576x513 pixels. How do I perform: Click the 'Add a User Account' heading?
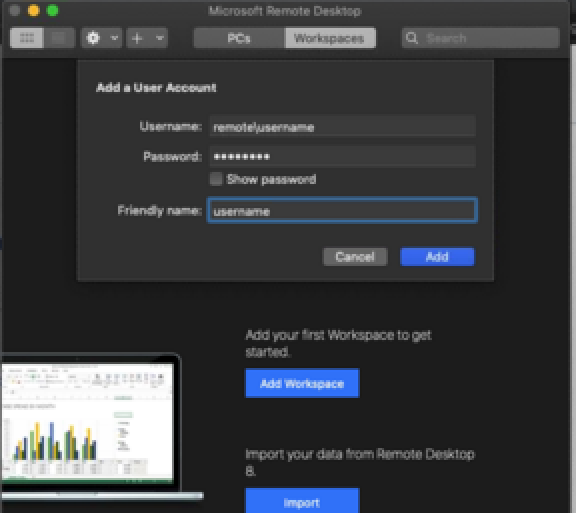pyautogui.click(x=156, y=87)
